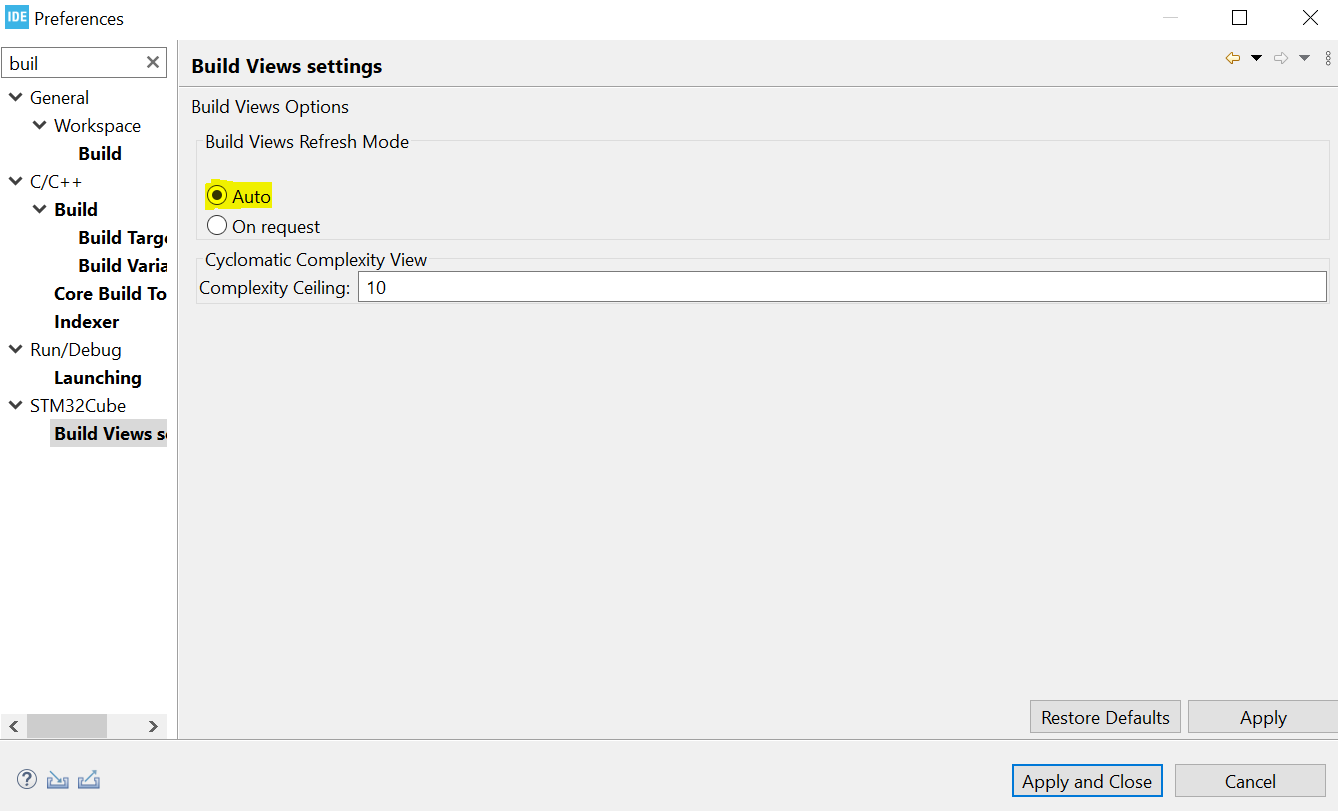Click Apply and Close

1087,781
